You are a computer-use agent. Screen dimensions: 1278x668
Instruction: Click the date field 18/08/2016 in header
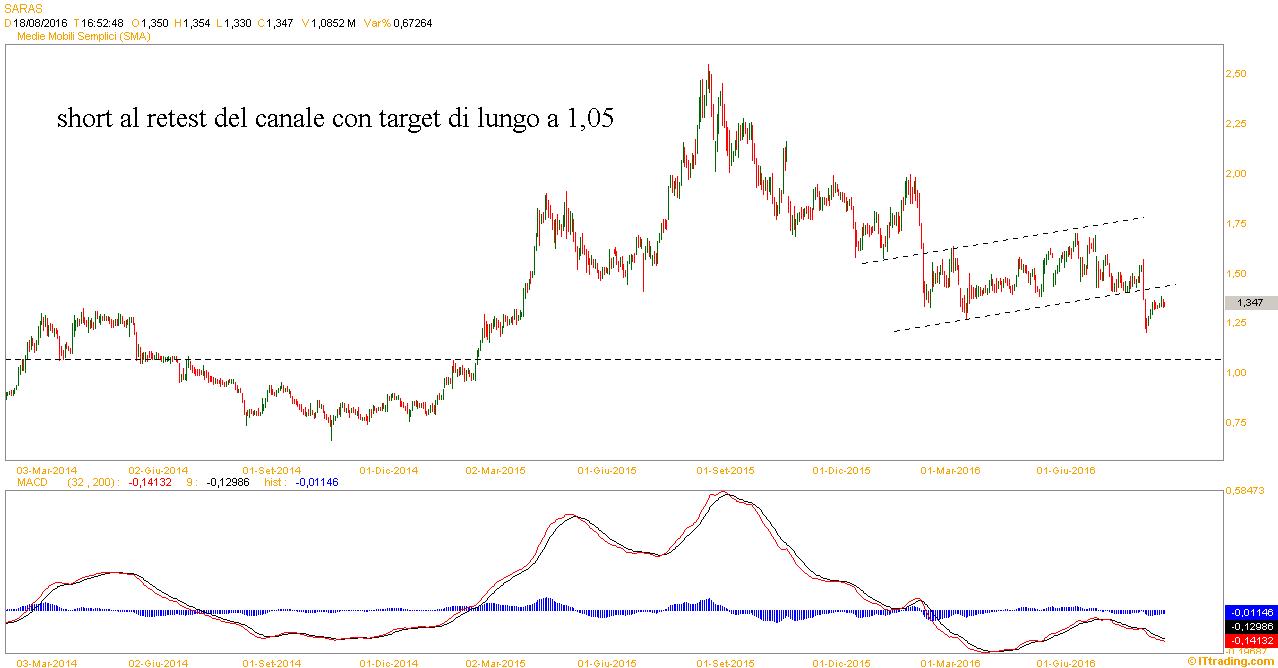[40, 22]
